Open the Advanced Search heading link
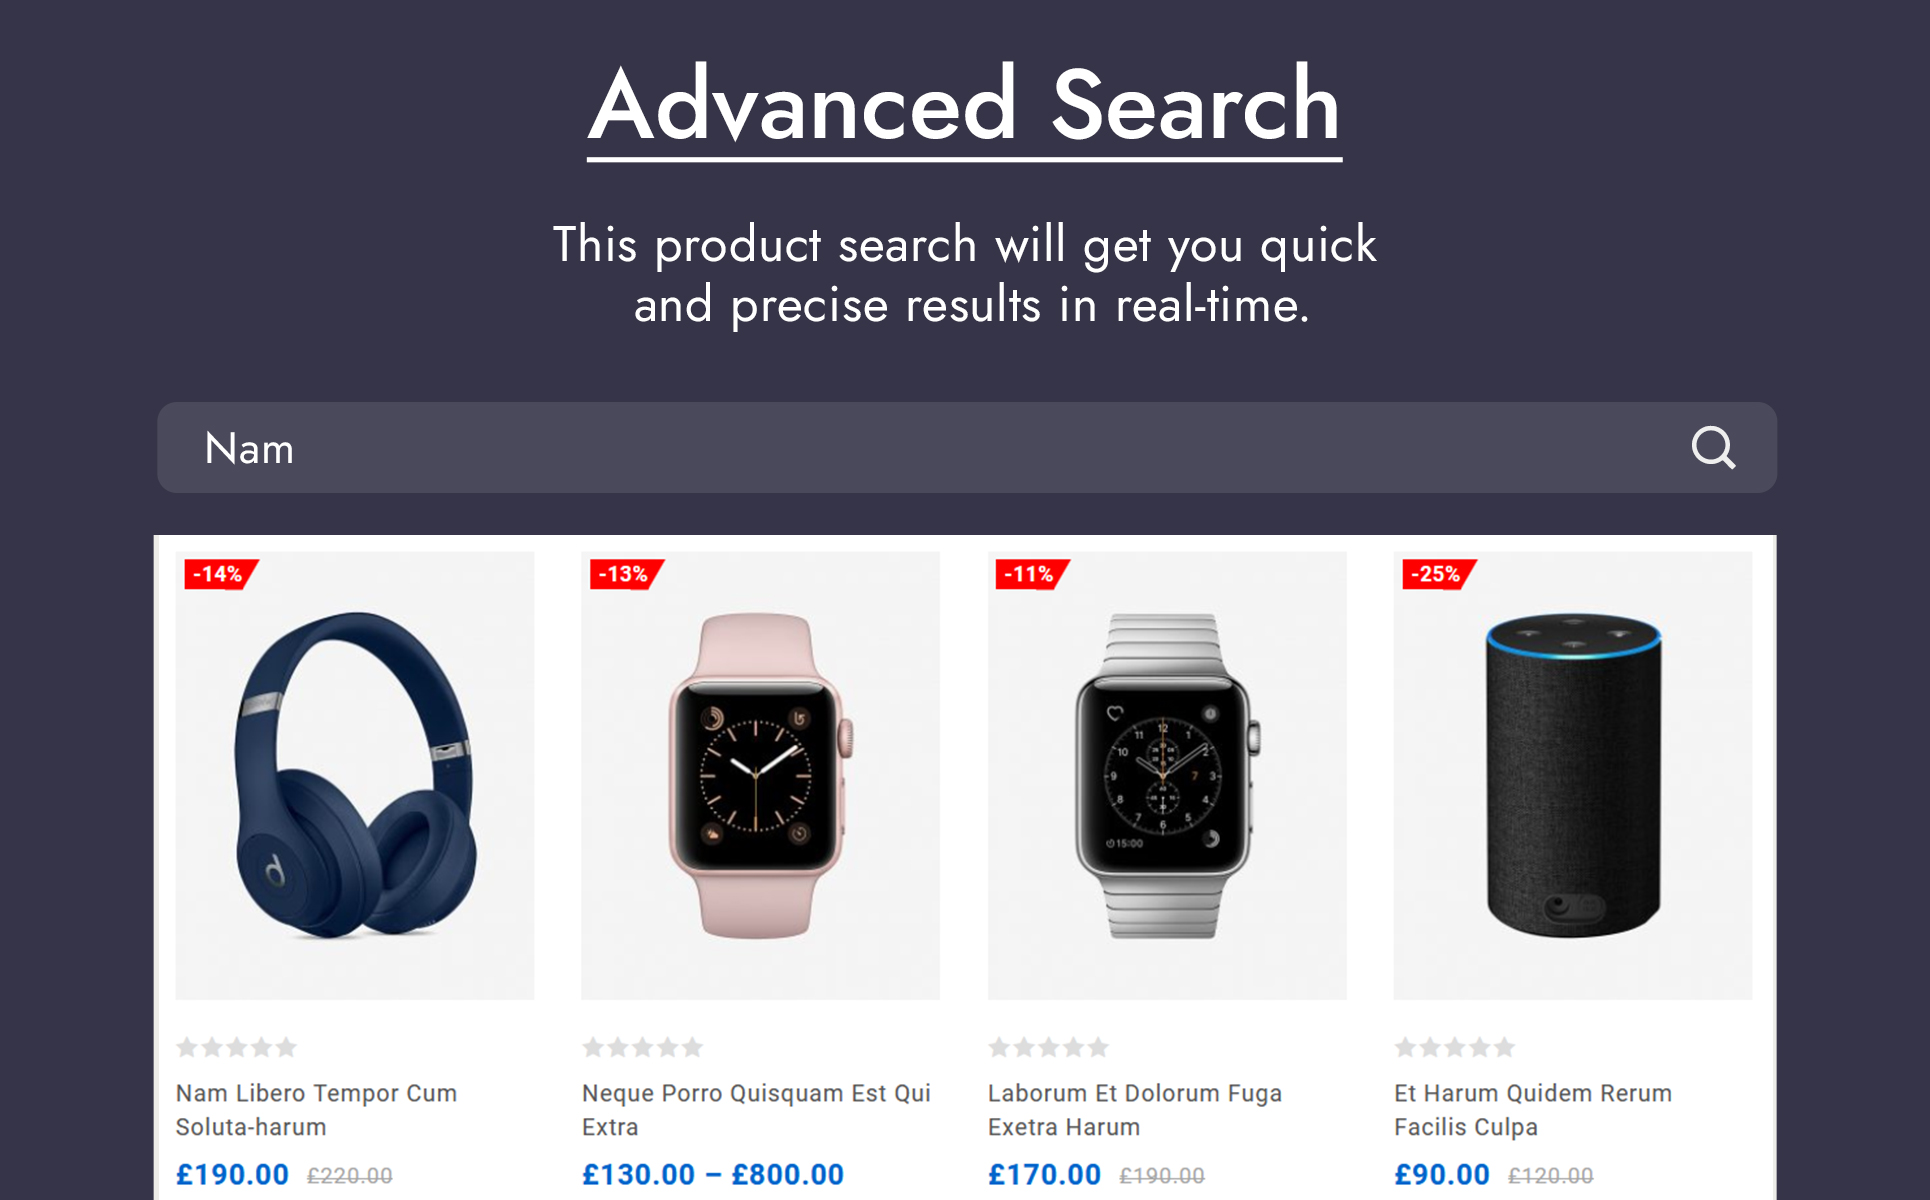This screenshot has height=1200, width=1930. (964, 106)
